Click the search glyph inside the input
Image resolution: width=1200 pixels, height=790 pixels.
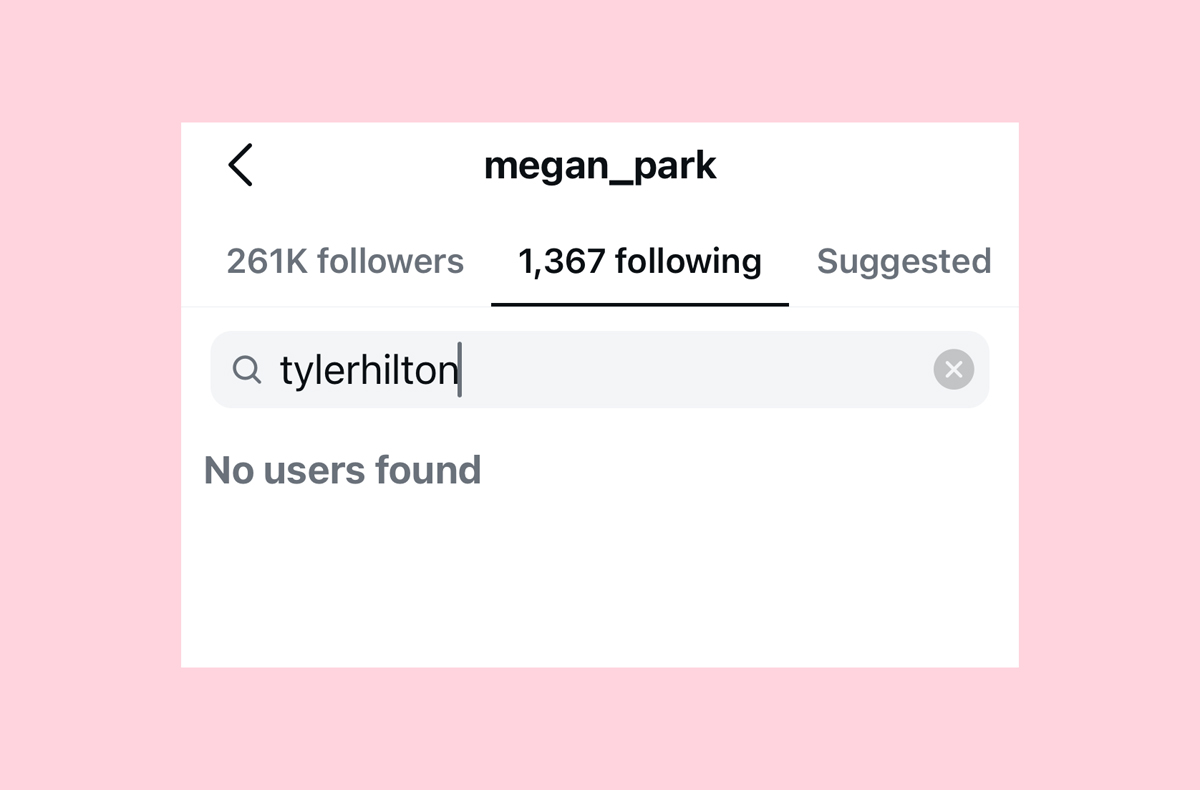pos(246,369)
